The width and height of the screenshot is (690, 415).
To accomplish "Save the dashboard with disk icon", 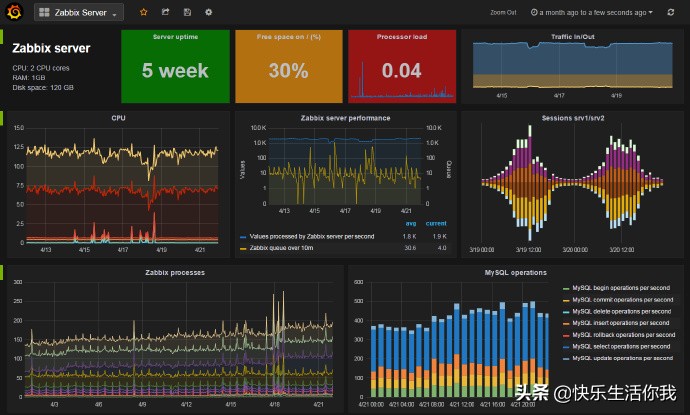I will click(187, 12).
